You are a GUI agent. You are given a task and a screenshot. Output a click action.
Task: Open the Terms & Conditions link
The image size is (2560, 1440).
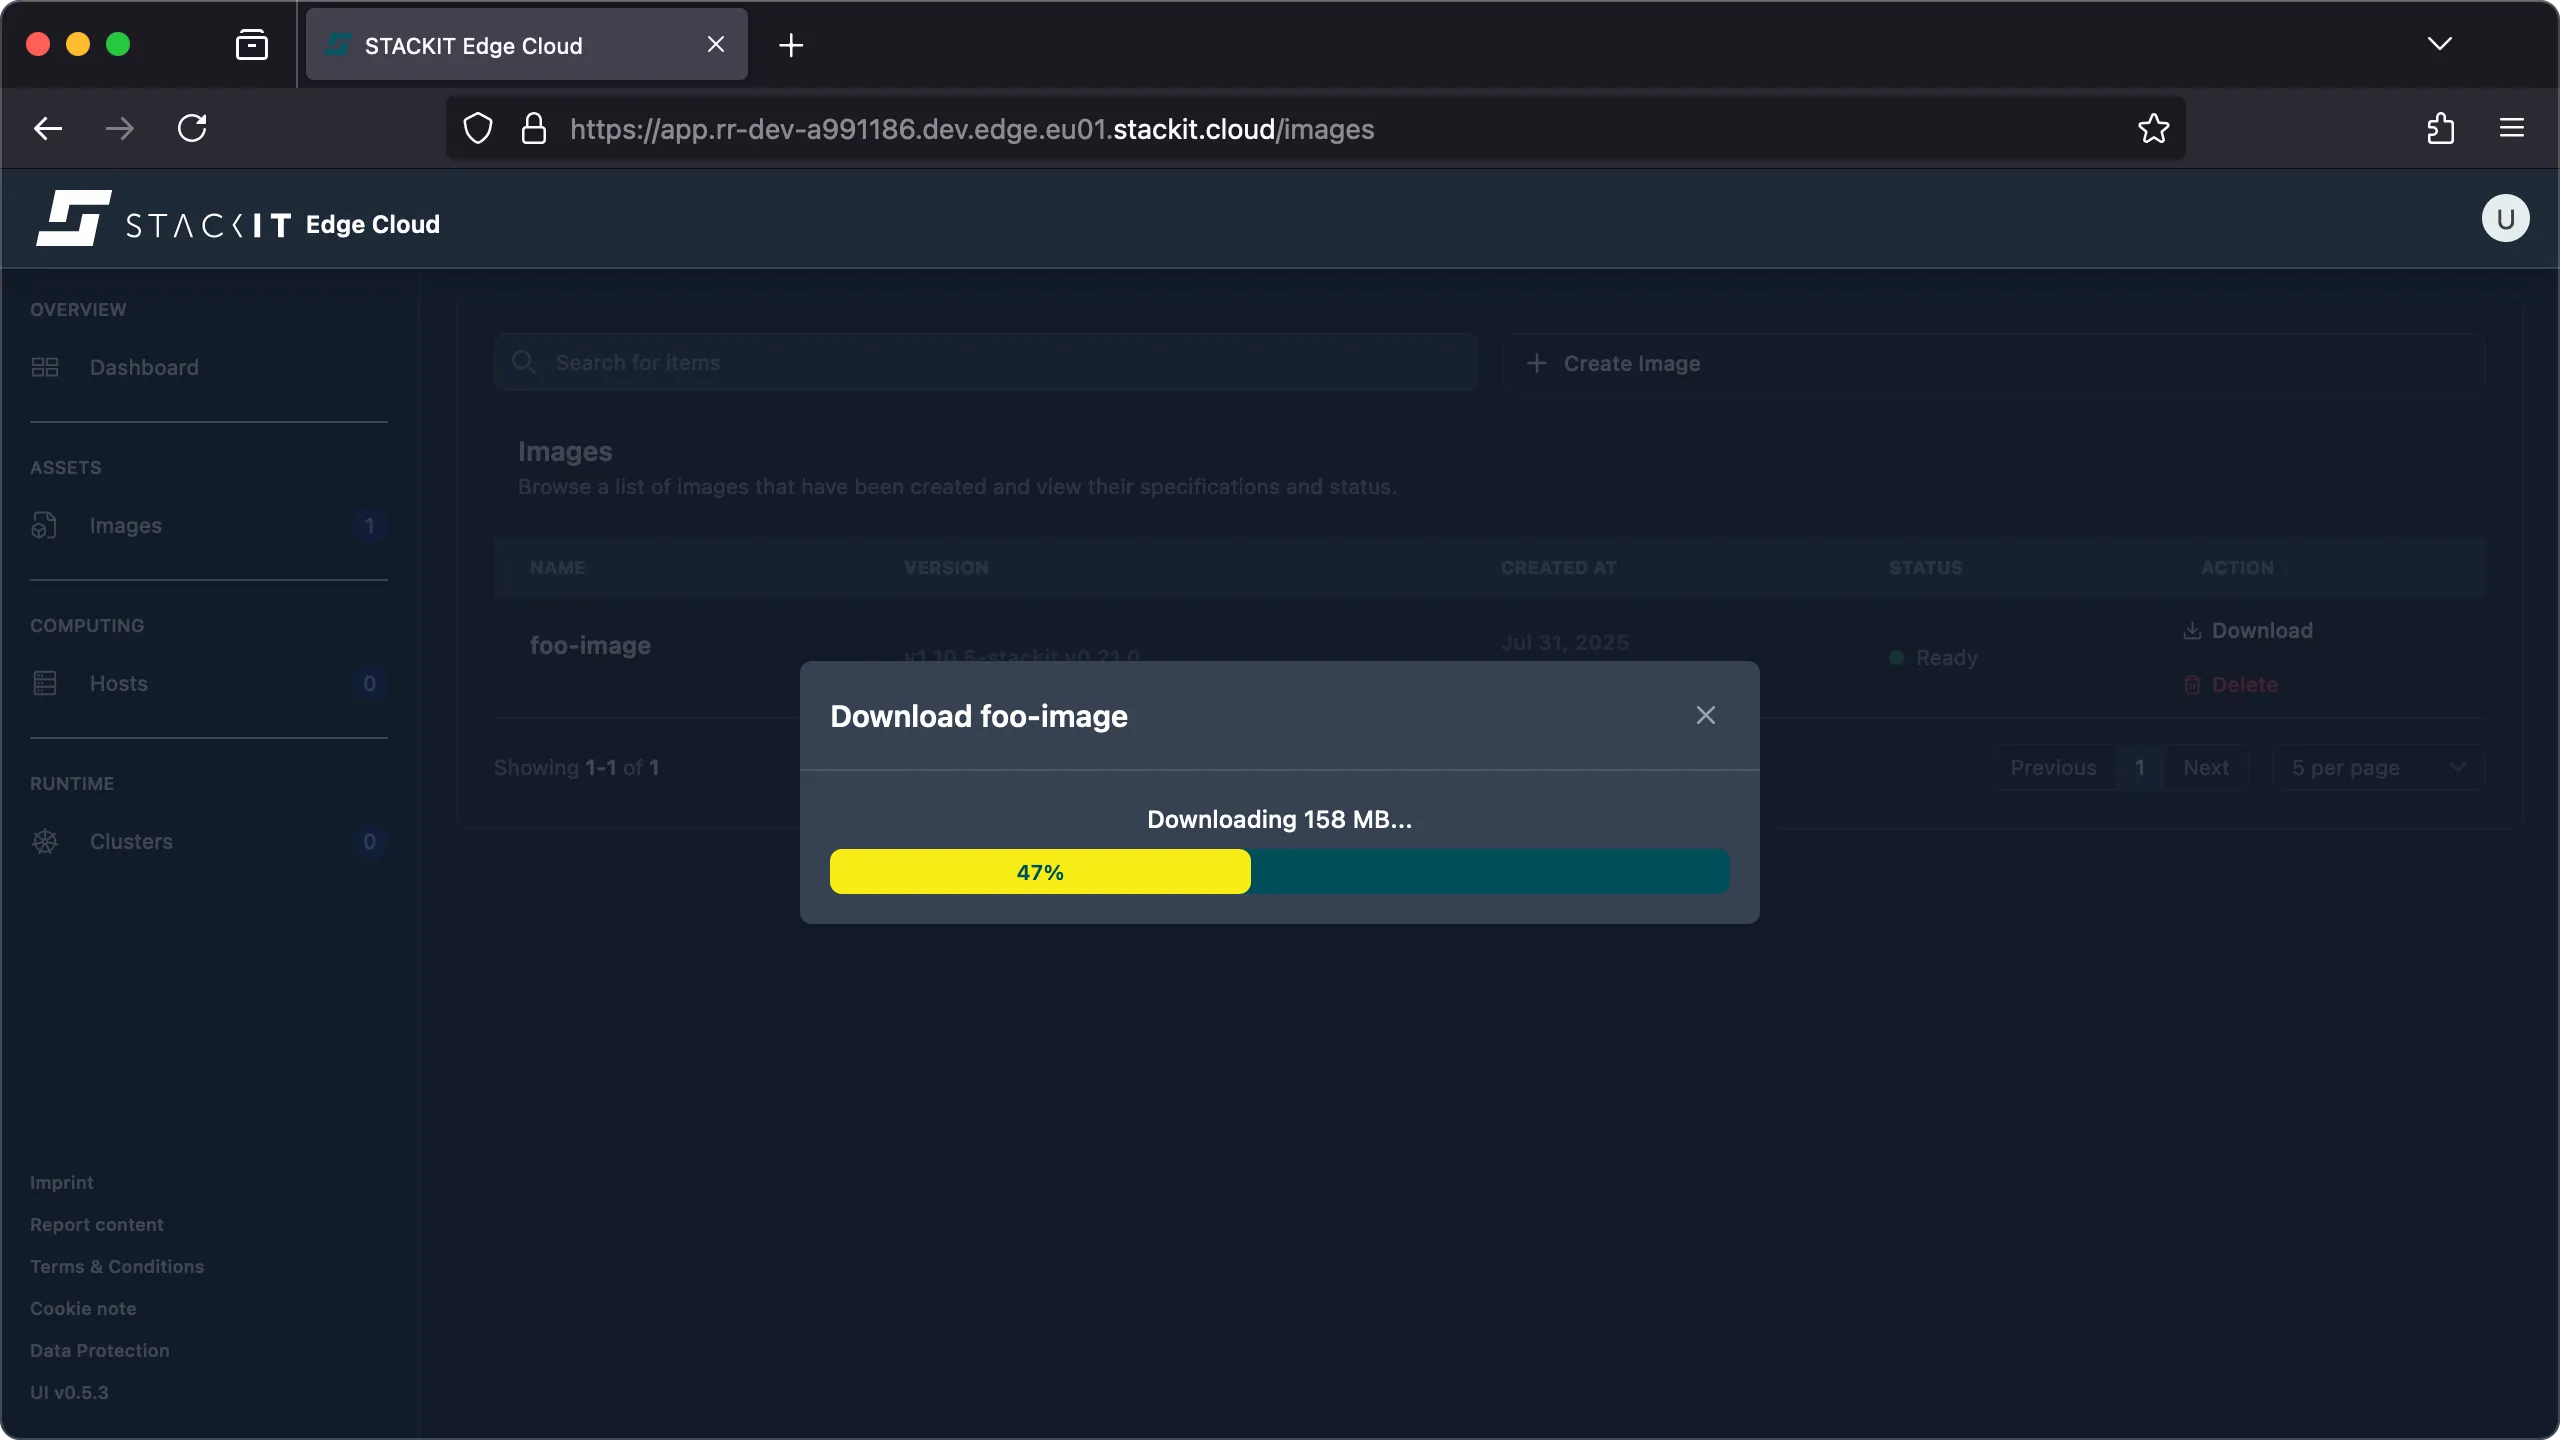(x=116, y=1266)
